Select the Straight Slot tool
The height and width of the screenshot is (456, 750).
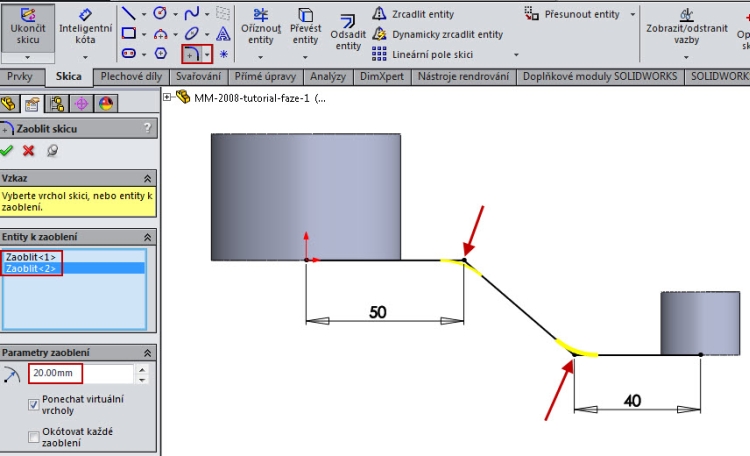(128, 54)
